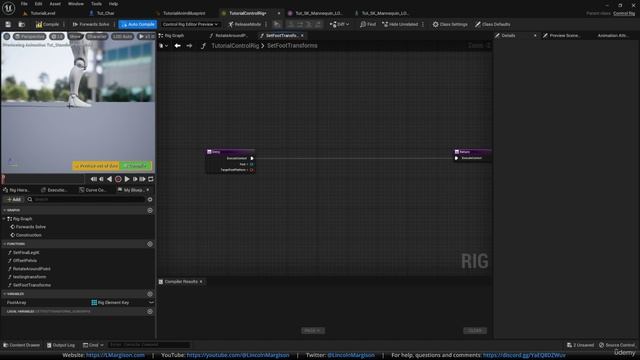
Task: Switch to the Execution Stack tab
Action: click(x=54, y=190)
